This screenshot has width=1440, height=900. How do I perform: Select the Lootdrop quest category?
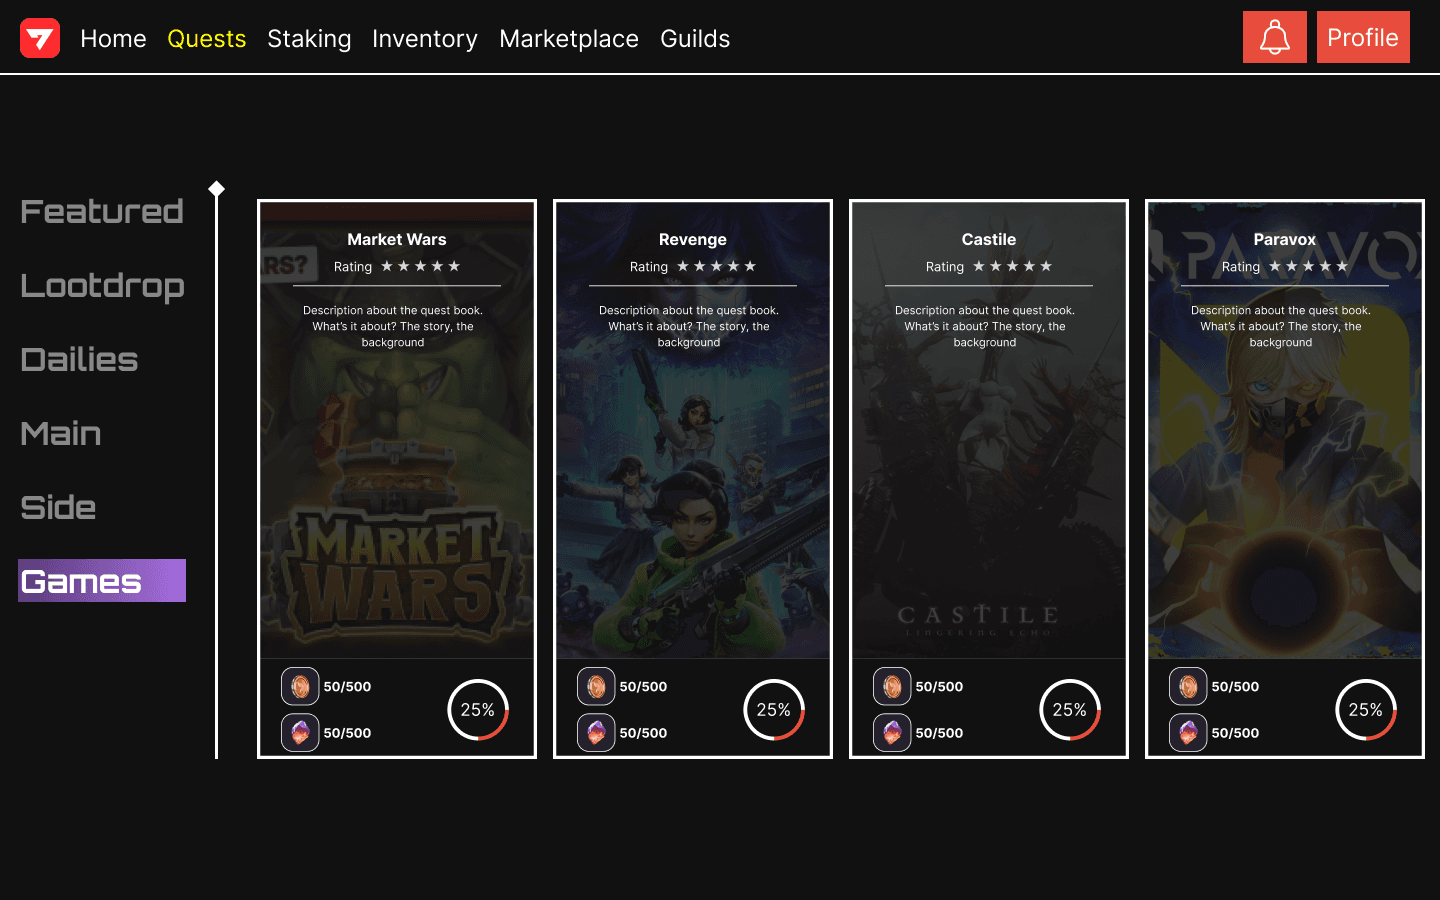pyautogui.click(x=102, y=286)
